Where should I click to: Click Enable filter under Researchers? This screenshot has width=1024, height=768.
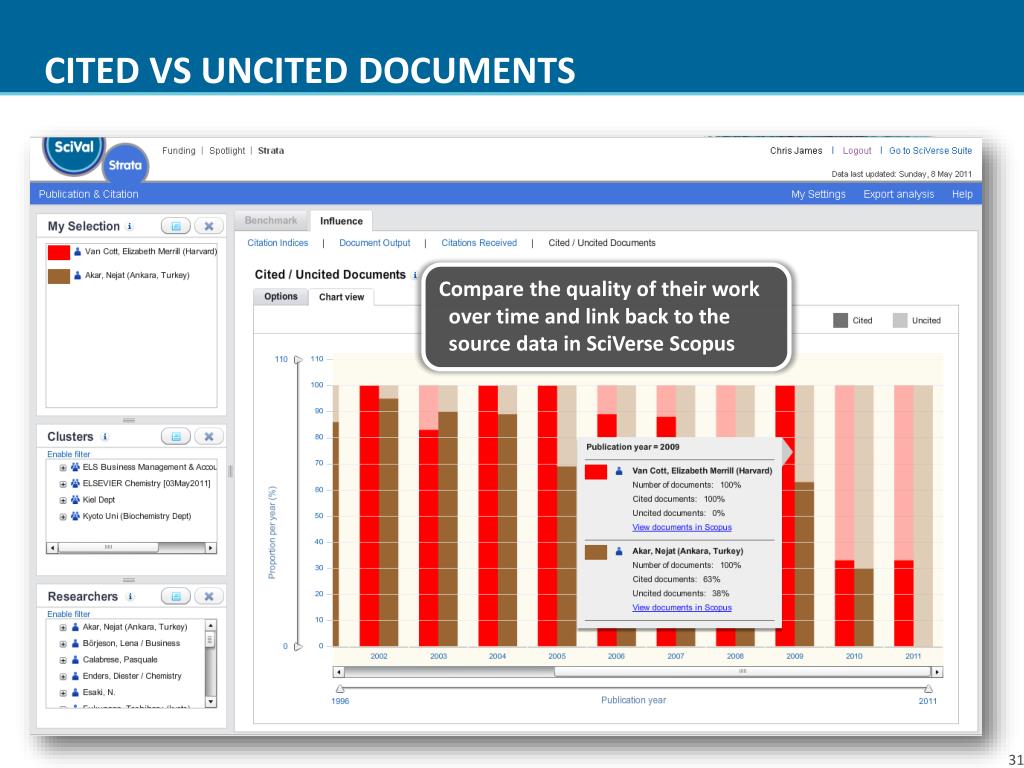coord(69,614)
